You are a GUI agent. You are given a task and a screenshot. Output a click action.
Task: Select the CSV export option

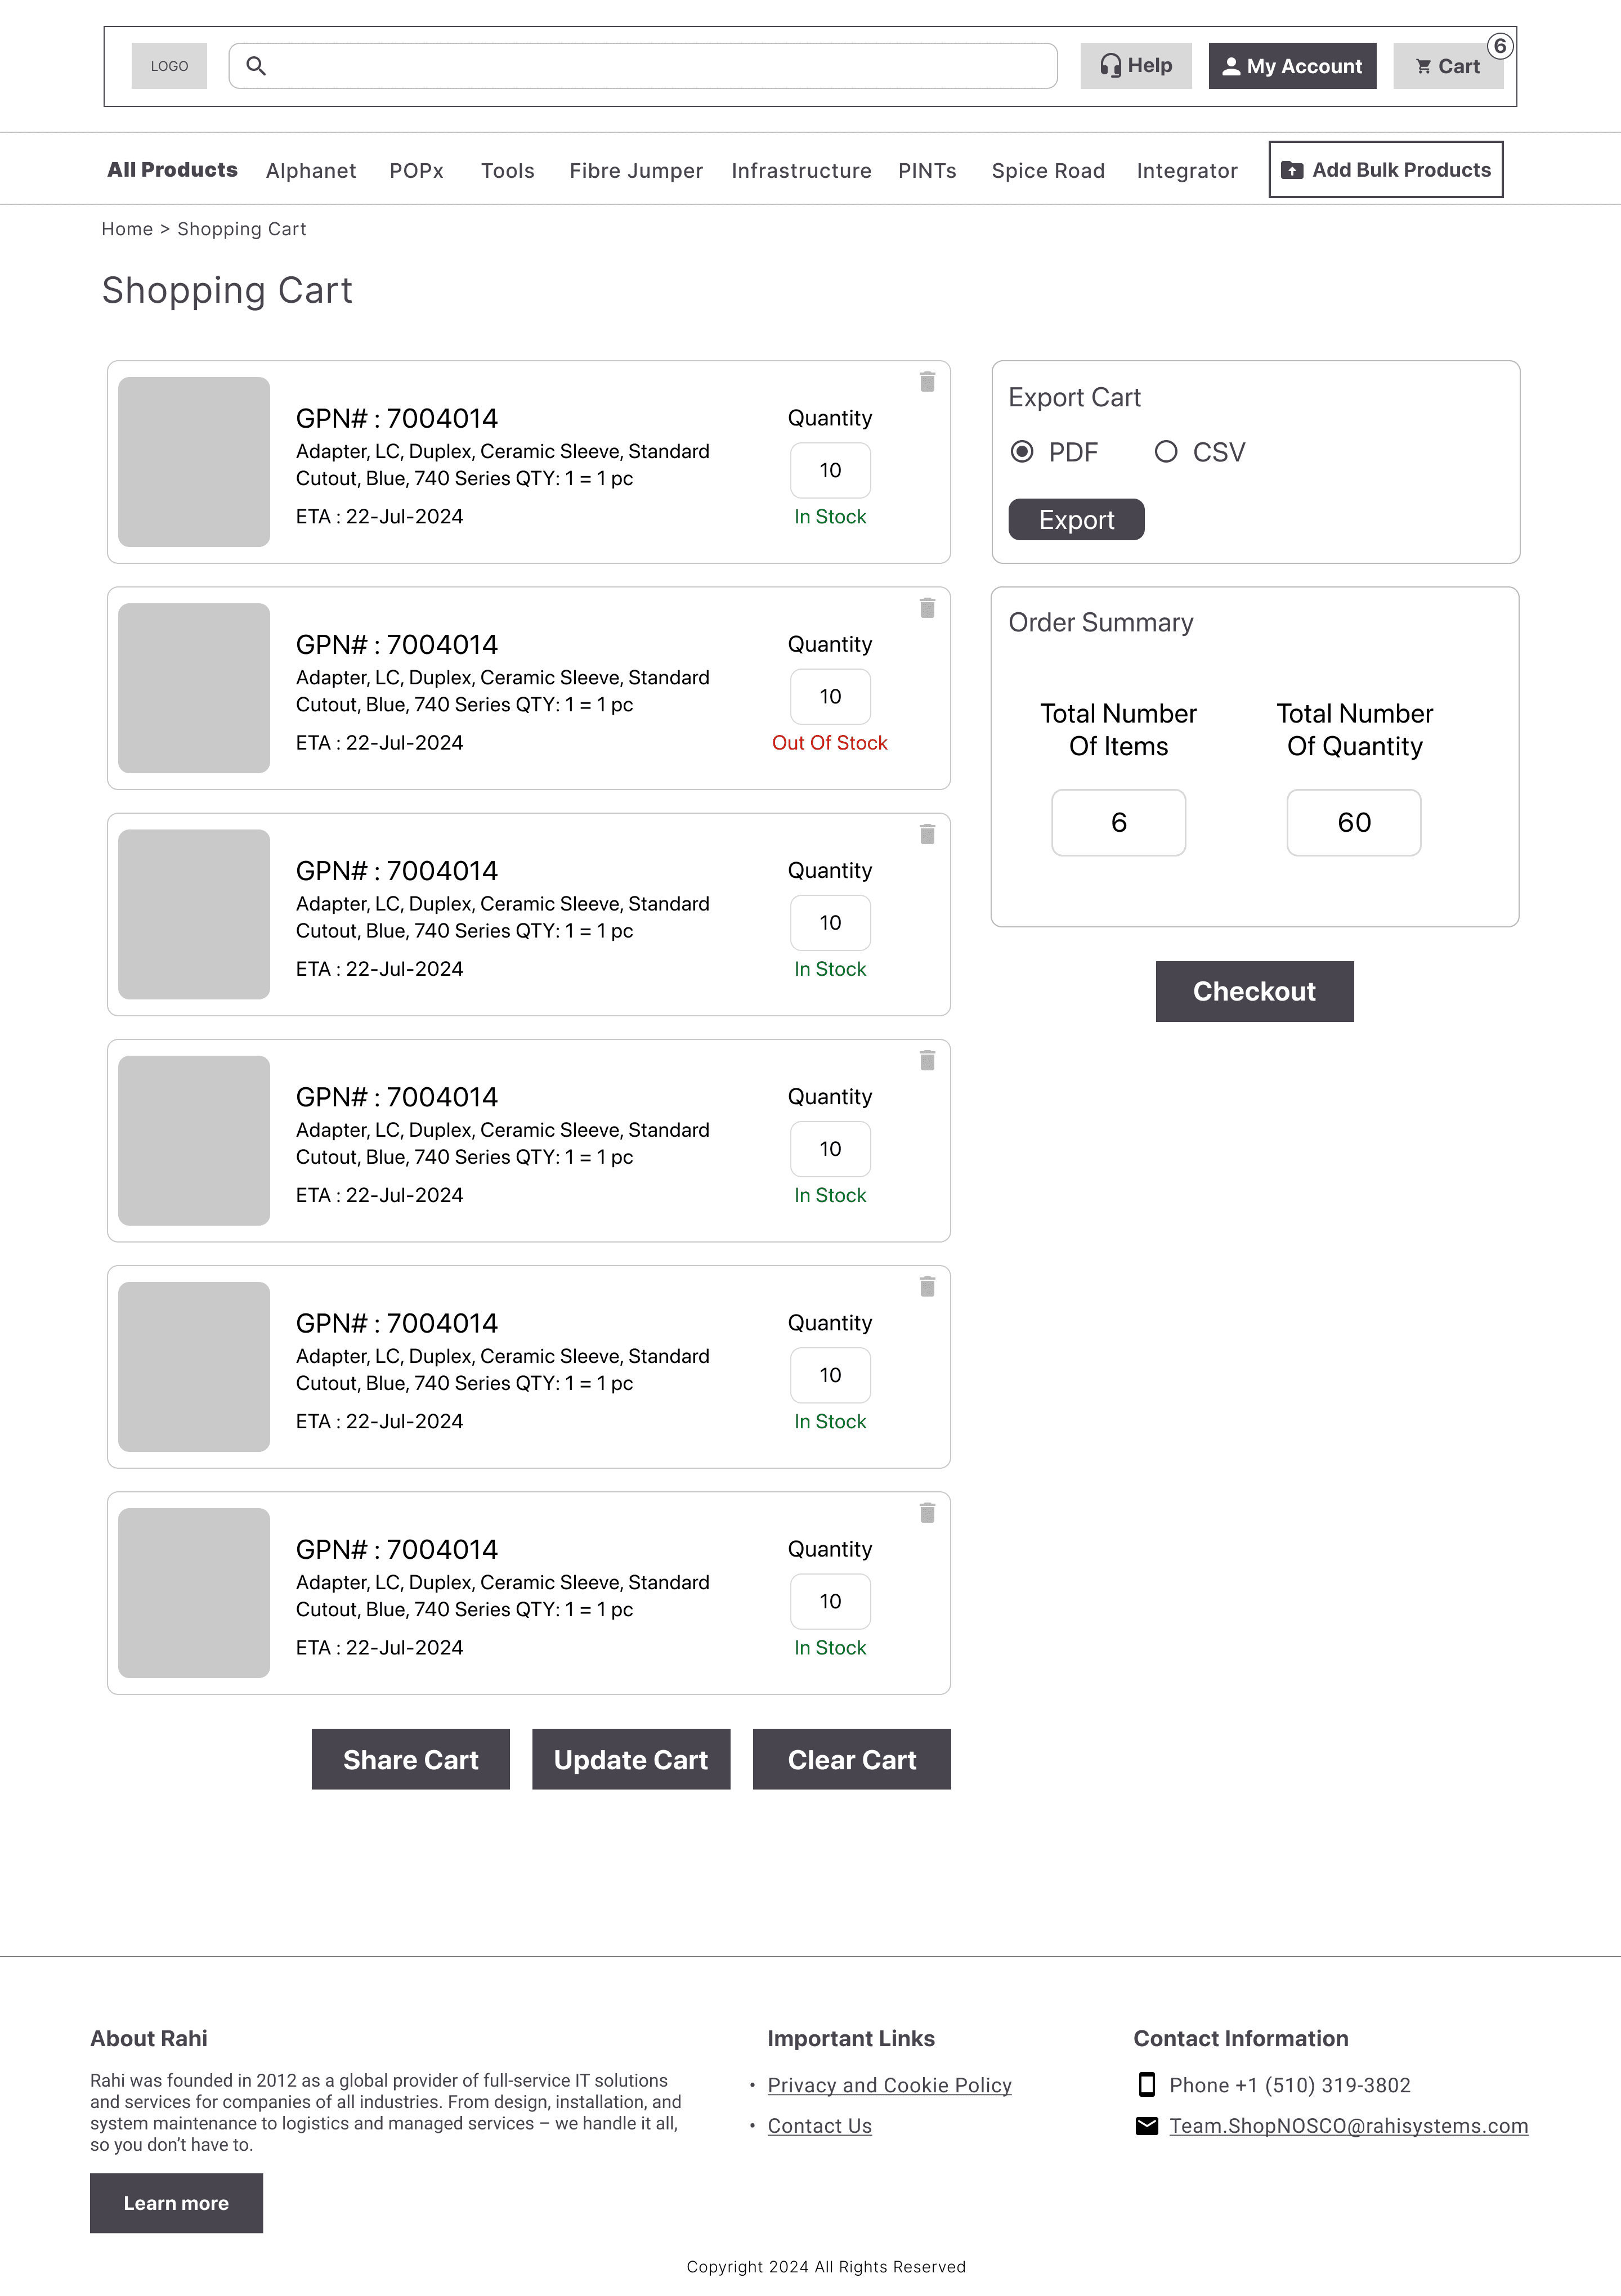[x=1166, y=452]
